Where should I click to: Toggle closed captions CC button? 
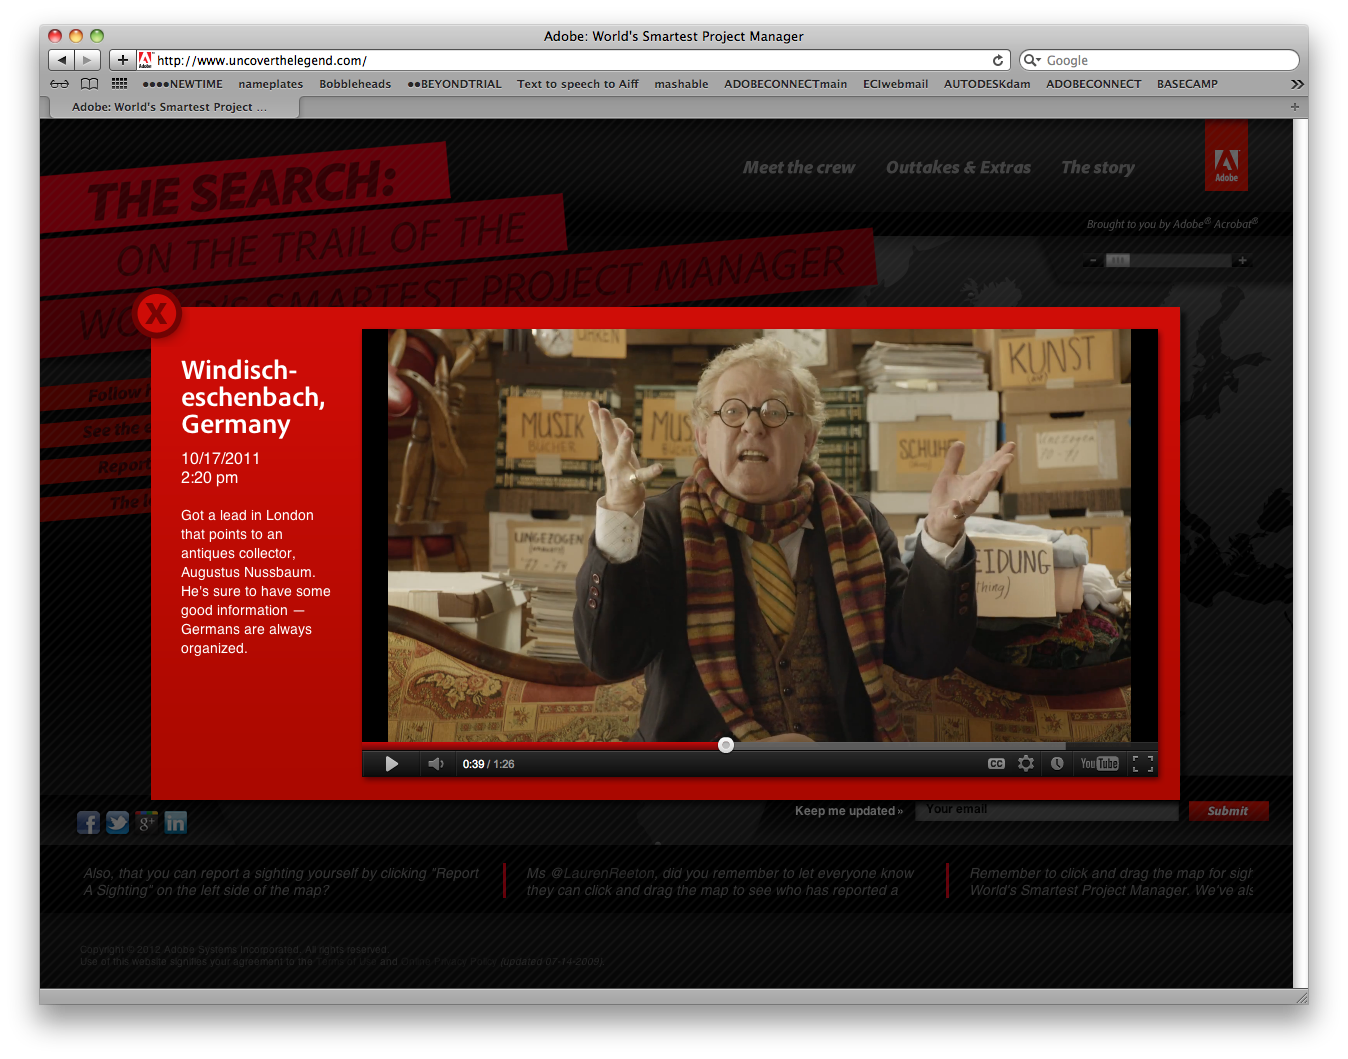coord(996,764)
